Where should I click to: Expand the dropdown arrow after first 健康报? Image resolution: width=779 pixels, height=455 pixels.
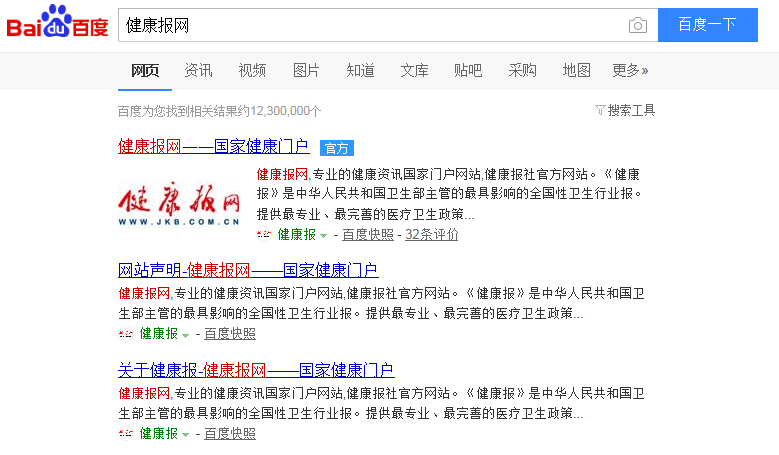323,235
